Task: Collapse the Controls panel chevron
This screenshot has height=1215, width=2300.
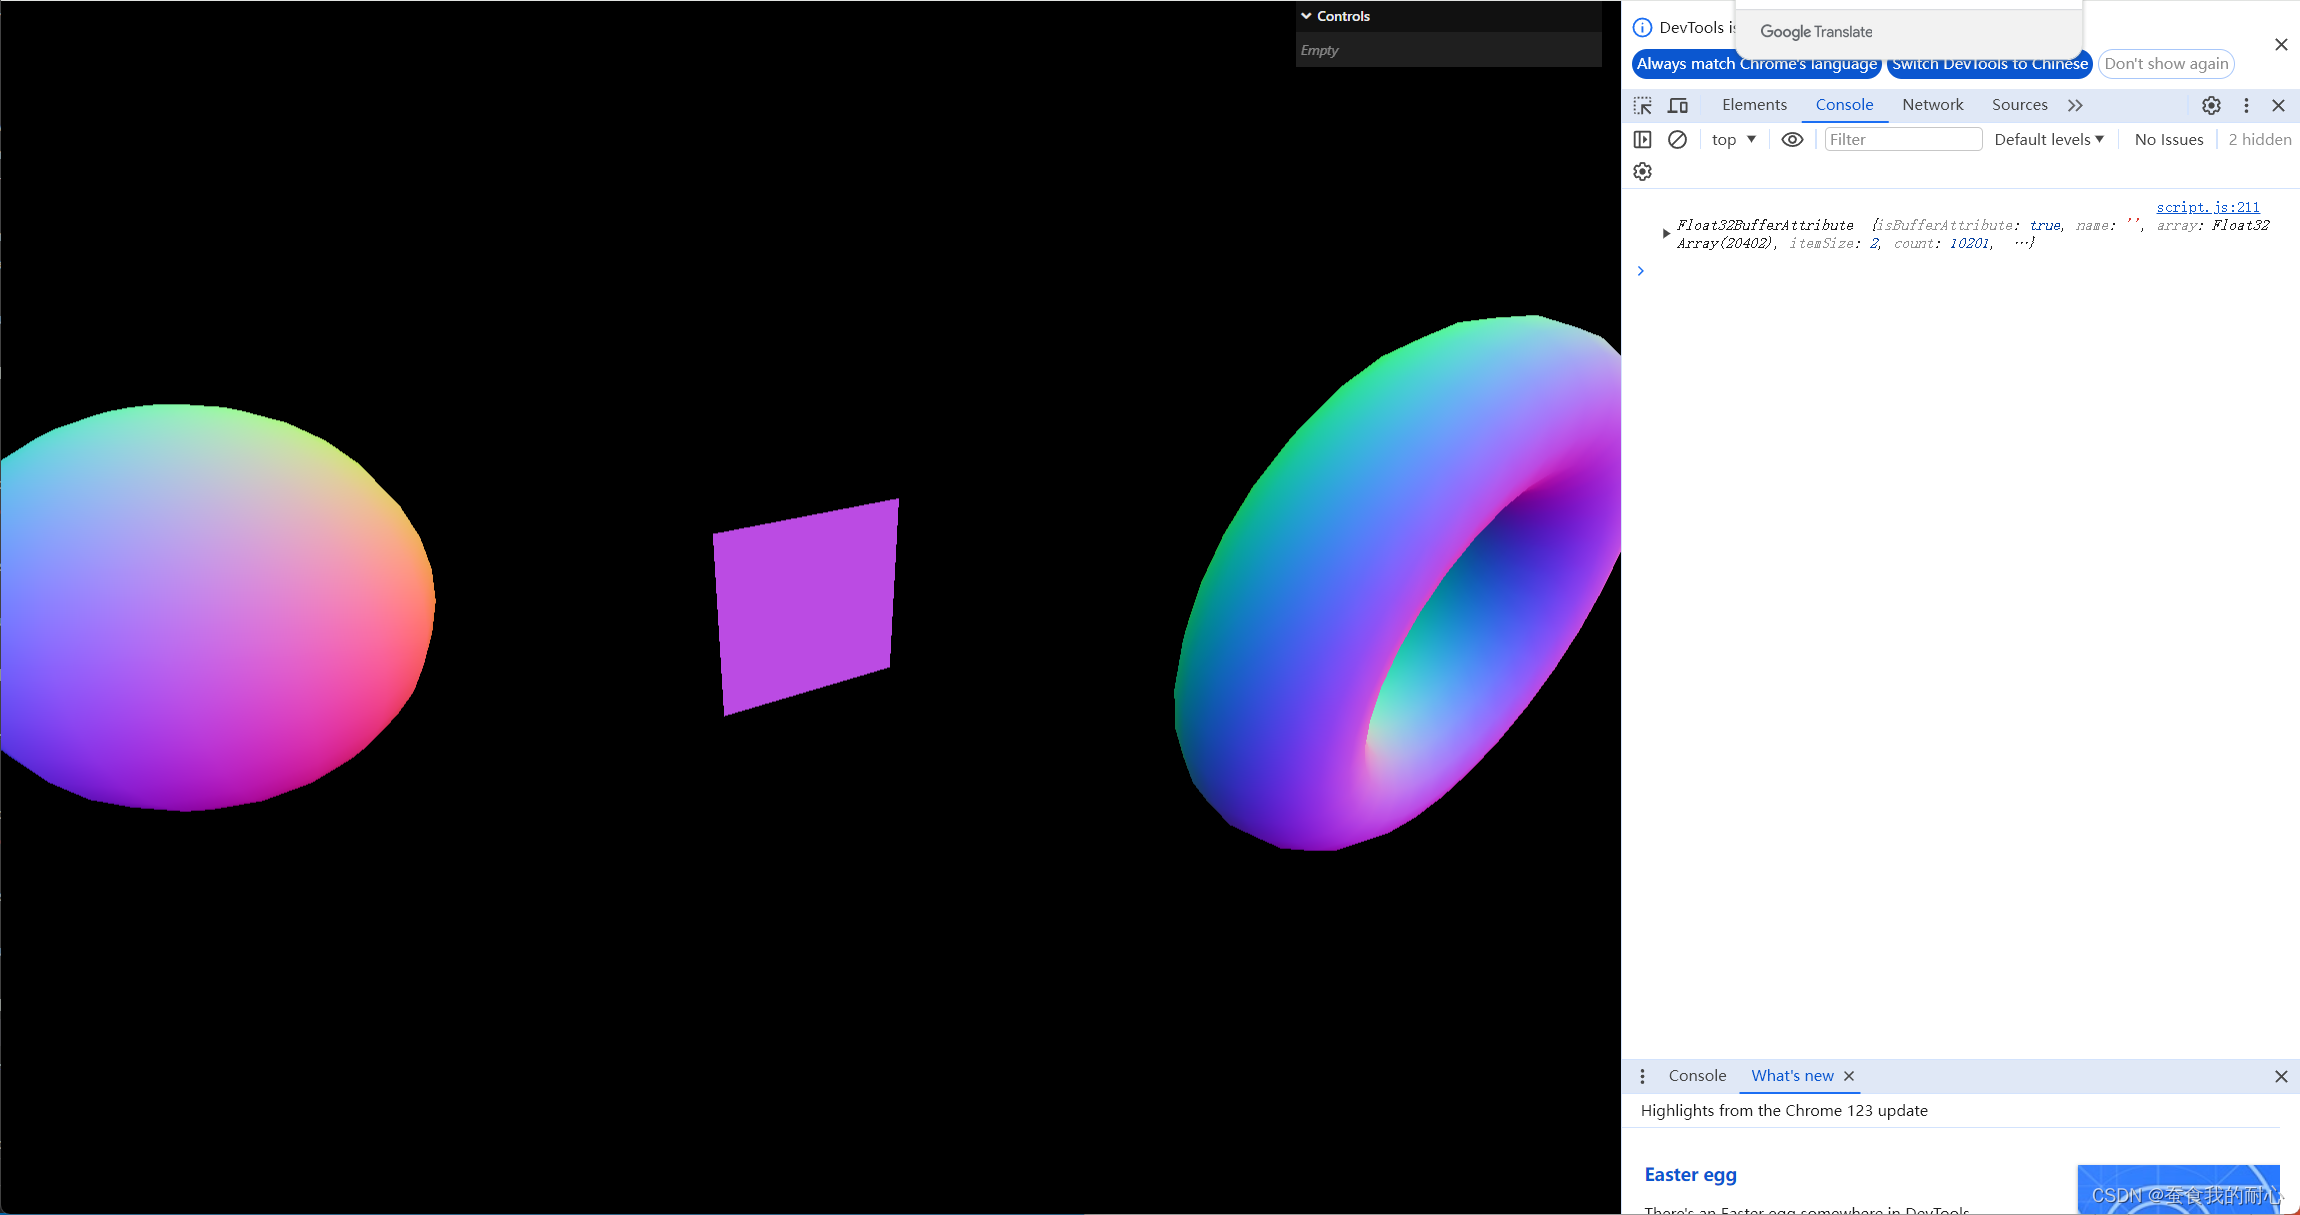Action: coord(1306,16)
